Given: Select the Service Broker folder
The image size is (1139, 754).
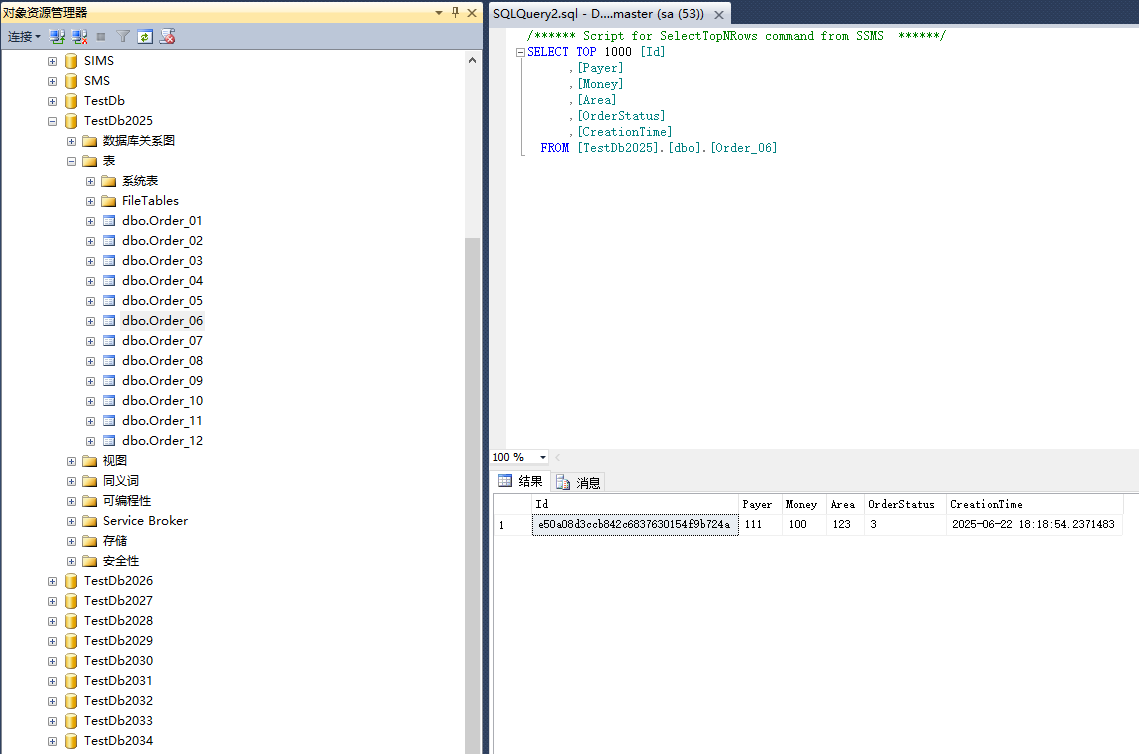Looking at the screenshot, I should [x=145, y=521].
